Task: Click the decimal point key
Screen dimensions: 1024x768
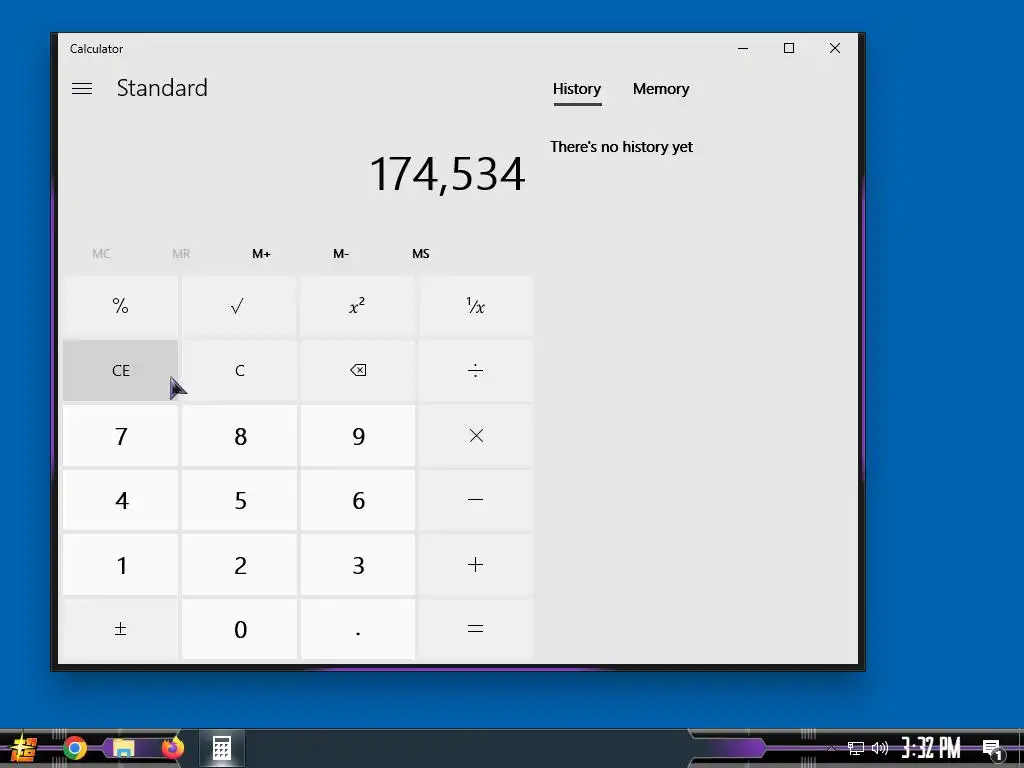Action: click(x=357, y=629)
